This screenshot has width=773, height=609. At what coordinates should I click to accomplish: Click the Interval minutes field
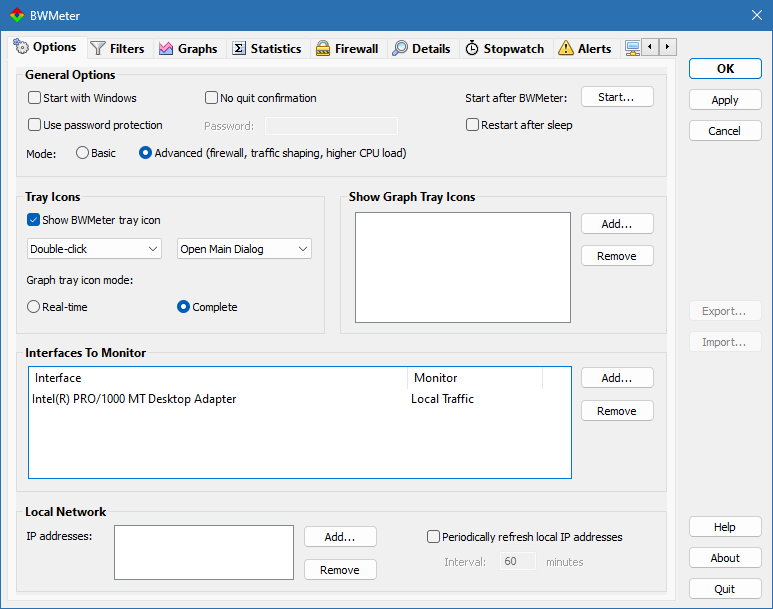click(x=518, y=561)
